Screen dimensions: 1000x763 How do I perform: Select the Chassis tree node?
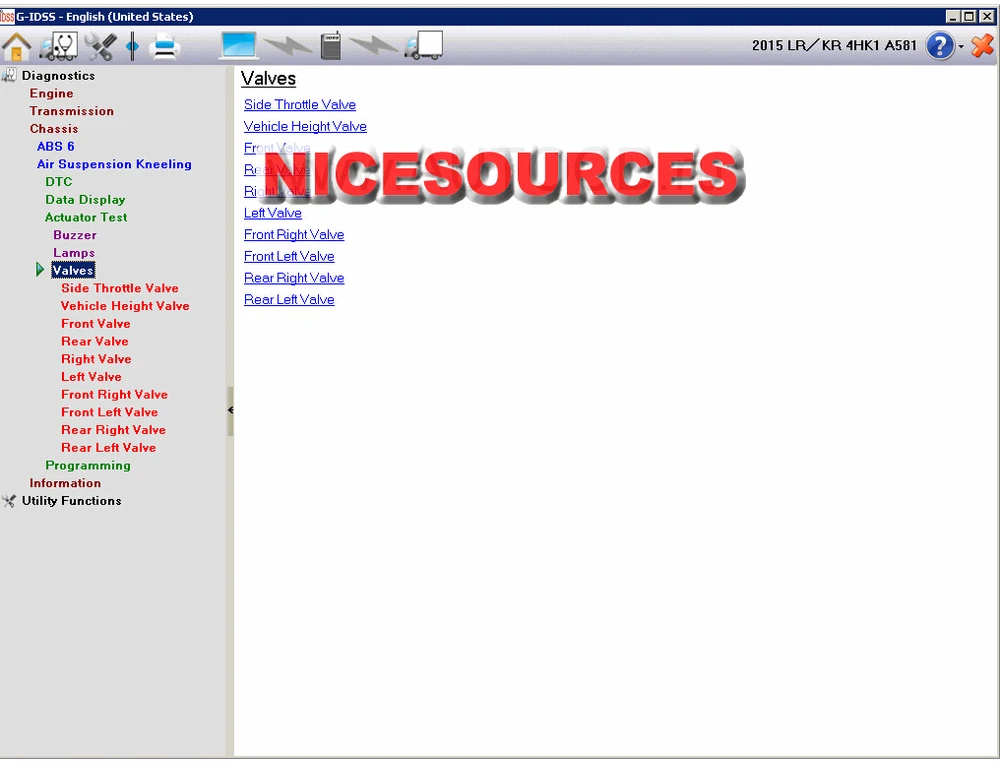[54, 129]
